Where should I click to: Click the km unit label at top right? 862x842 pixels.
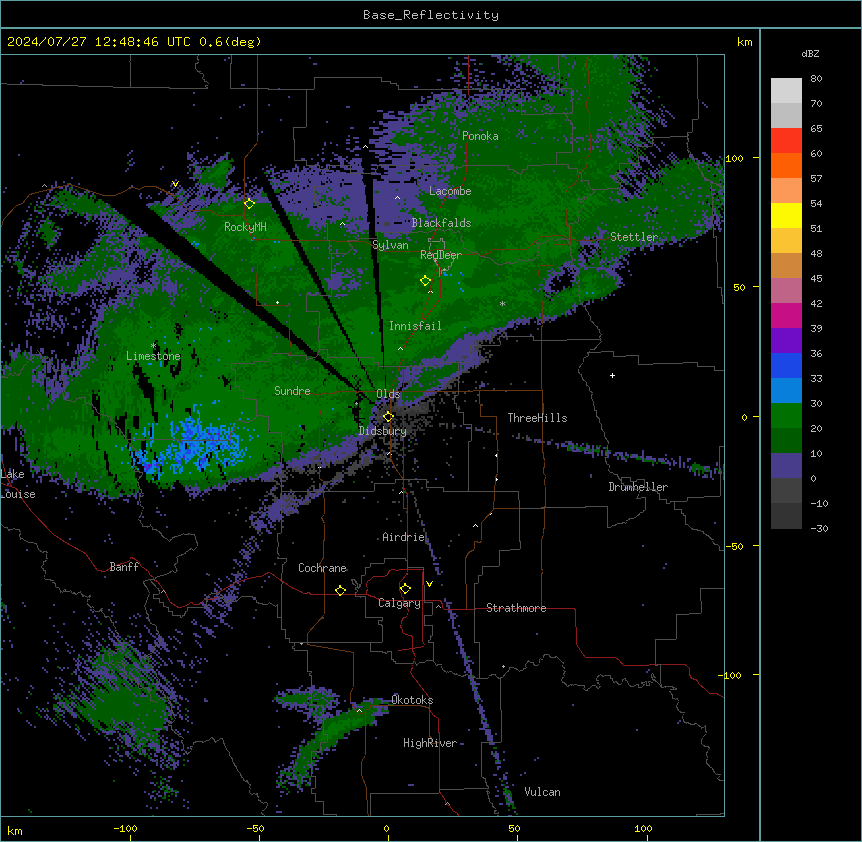pos(744,42)
